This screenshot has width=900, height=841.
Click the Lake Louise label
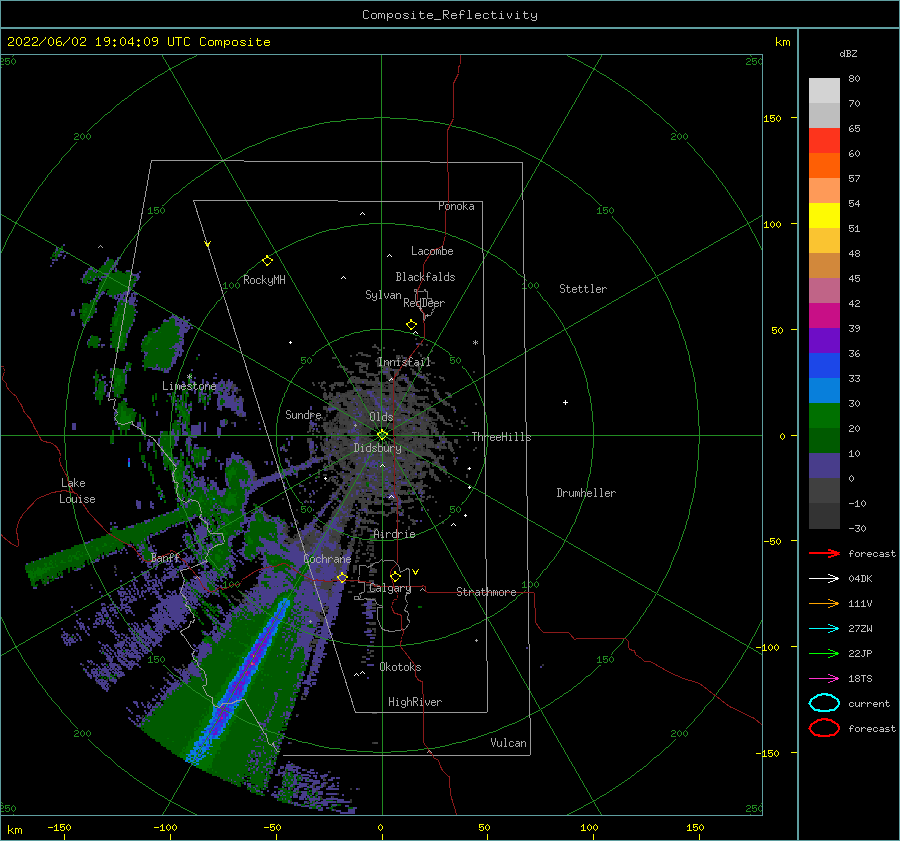77,491
